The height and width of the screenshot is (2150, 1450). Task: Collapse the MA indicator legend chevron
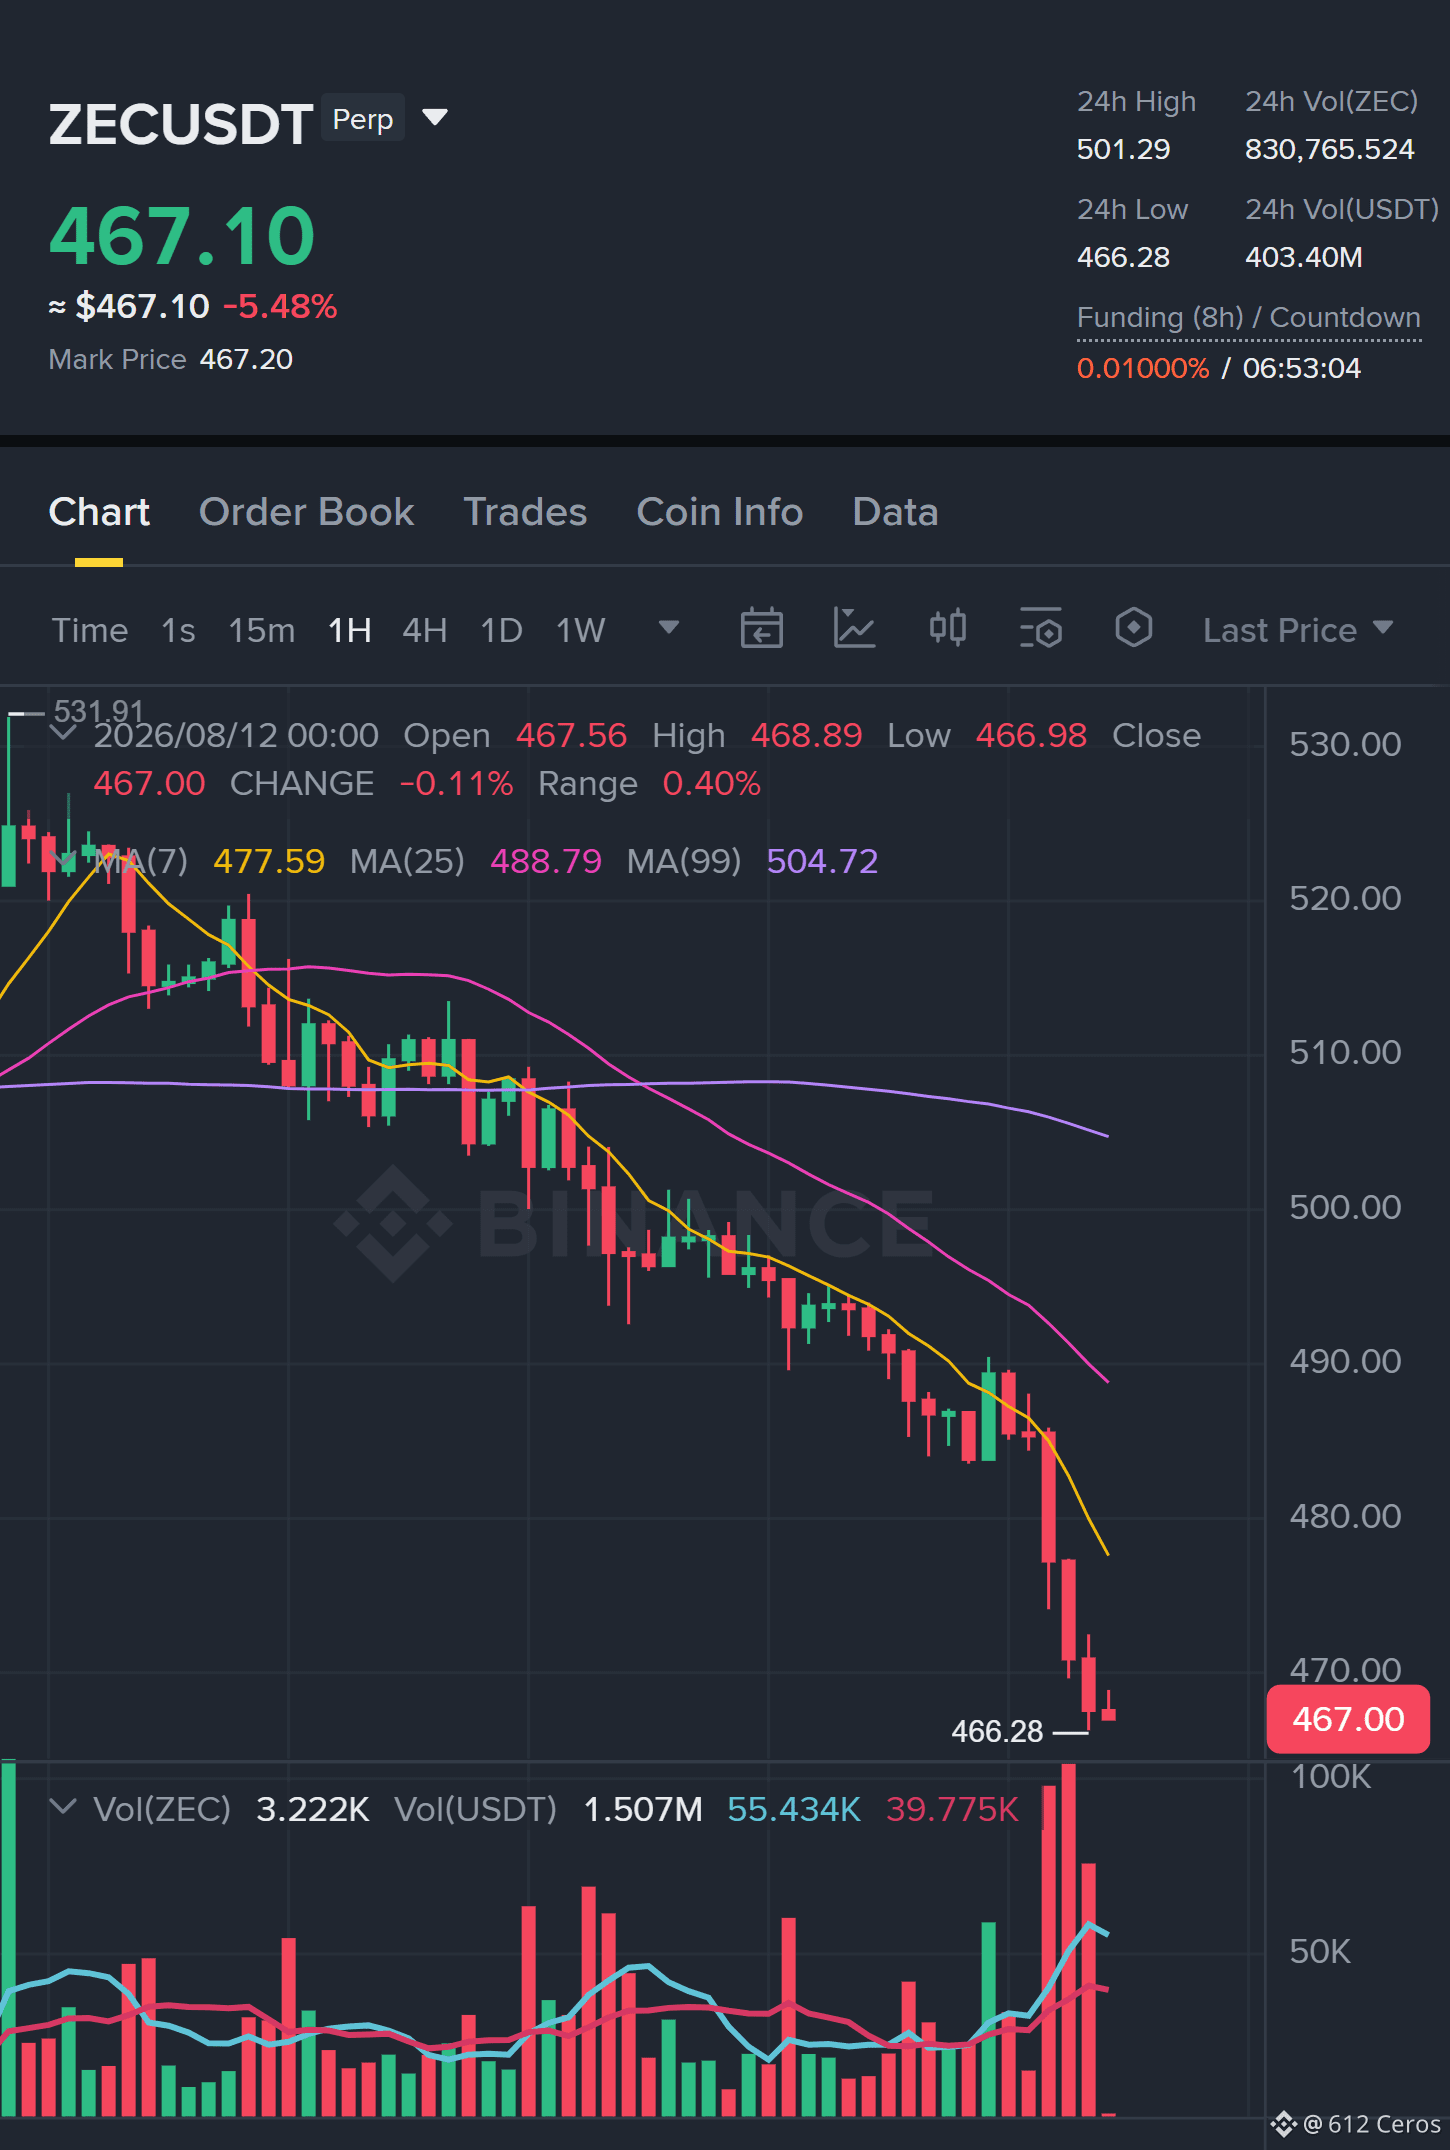[65, 860]
